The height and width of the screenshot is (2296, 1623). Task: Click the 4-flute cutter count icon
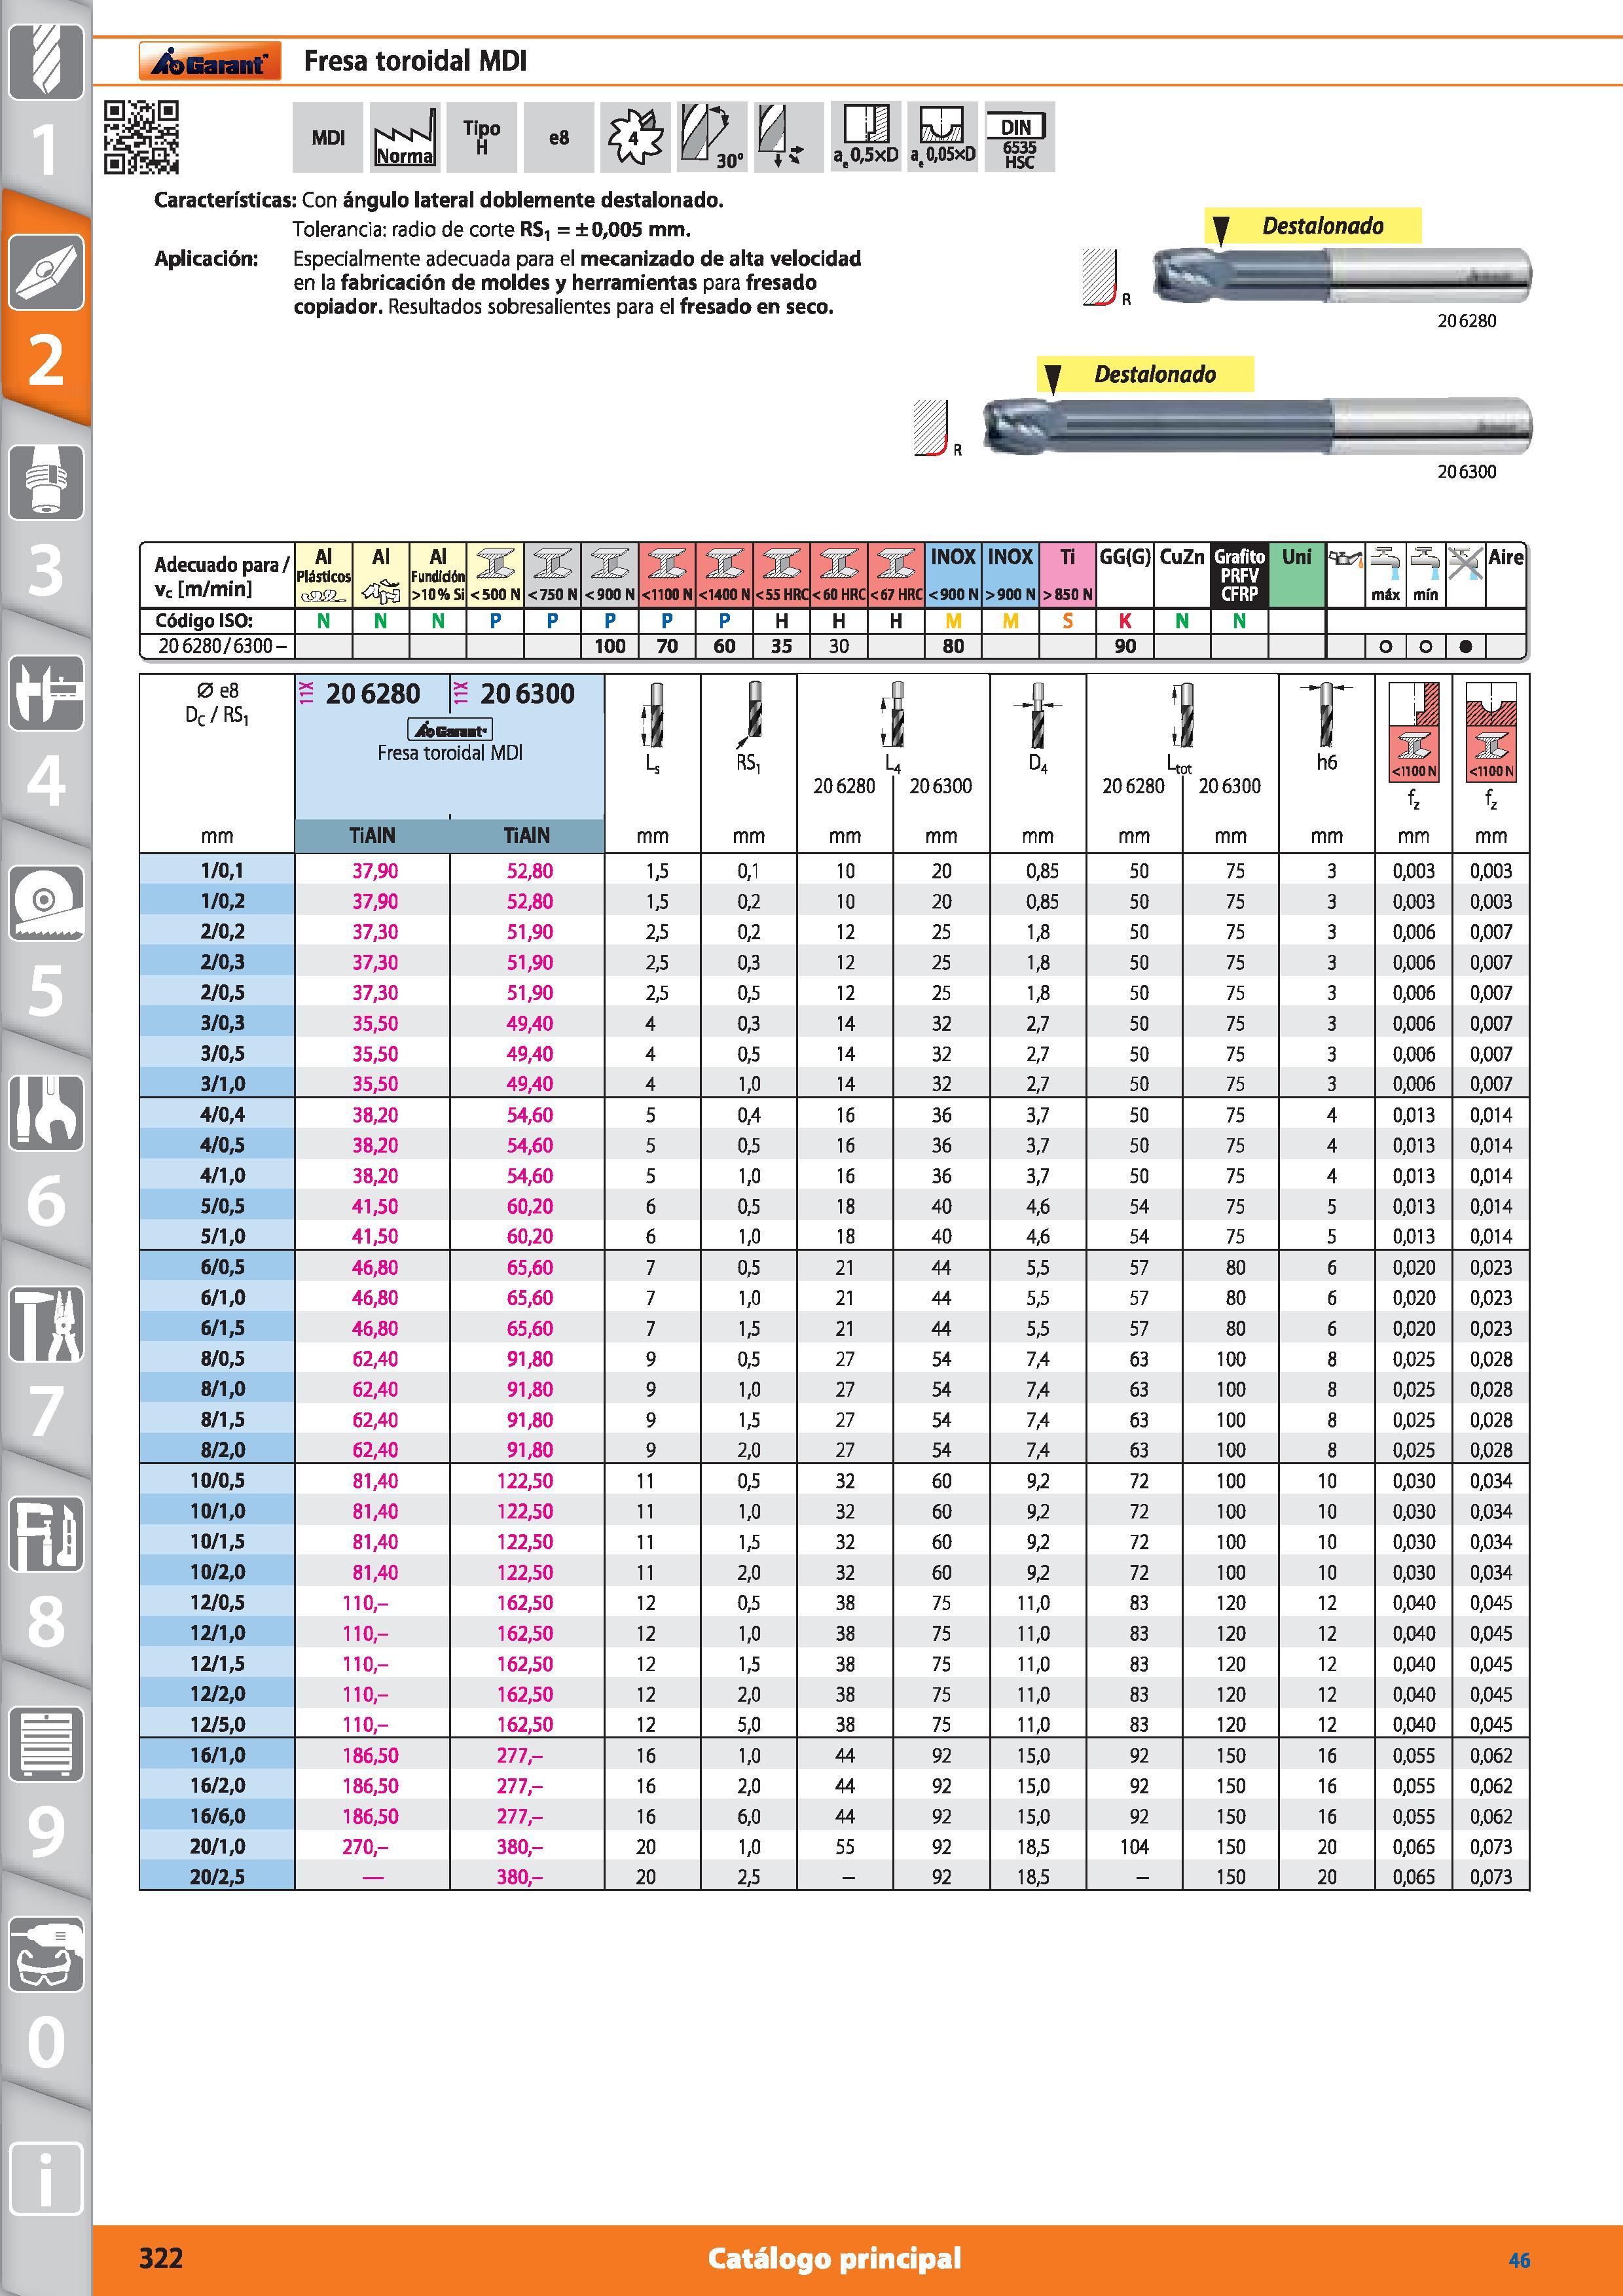click(x=635, y=137)
